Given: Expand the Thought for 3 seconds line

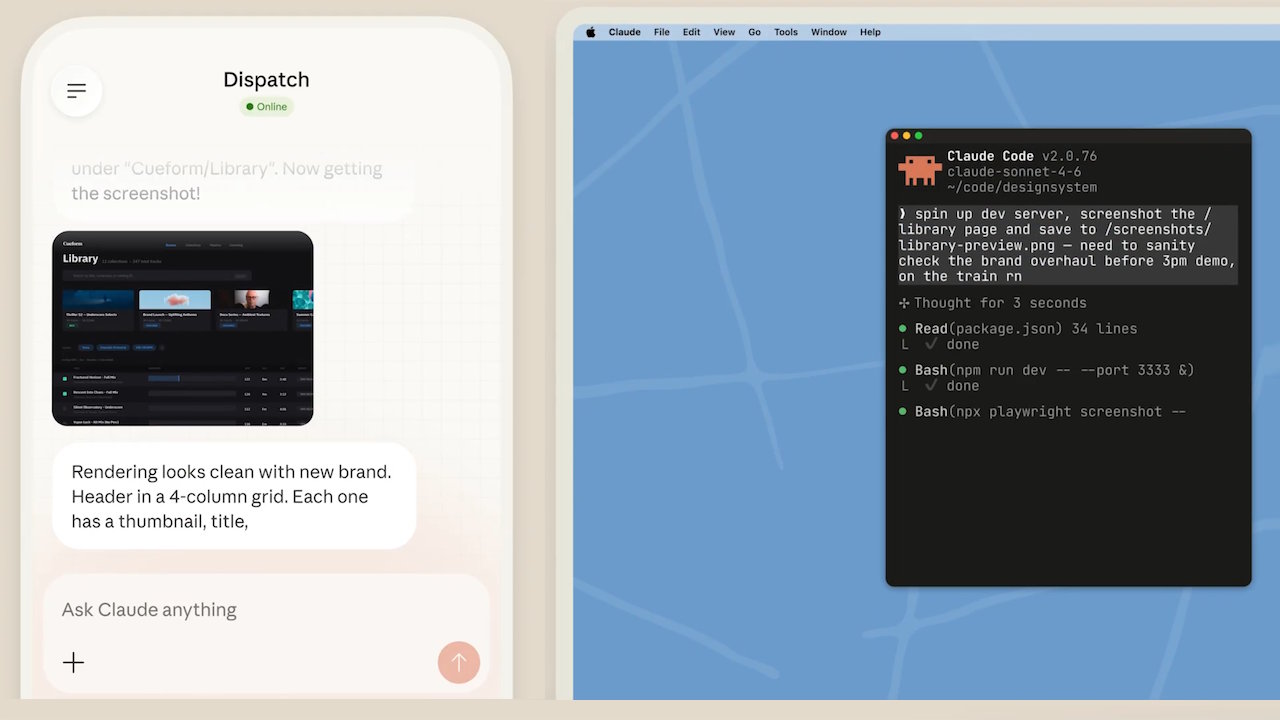Looking at the screenshot, I should coord(992,303).
